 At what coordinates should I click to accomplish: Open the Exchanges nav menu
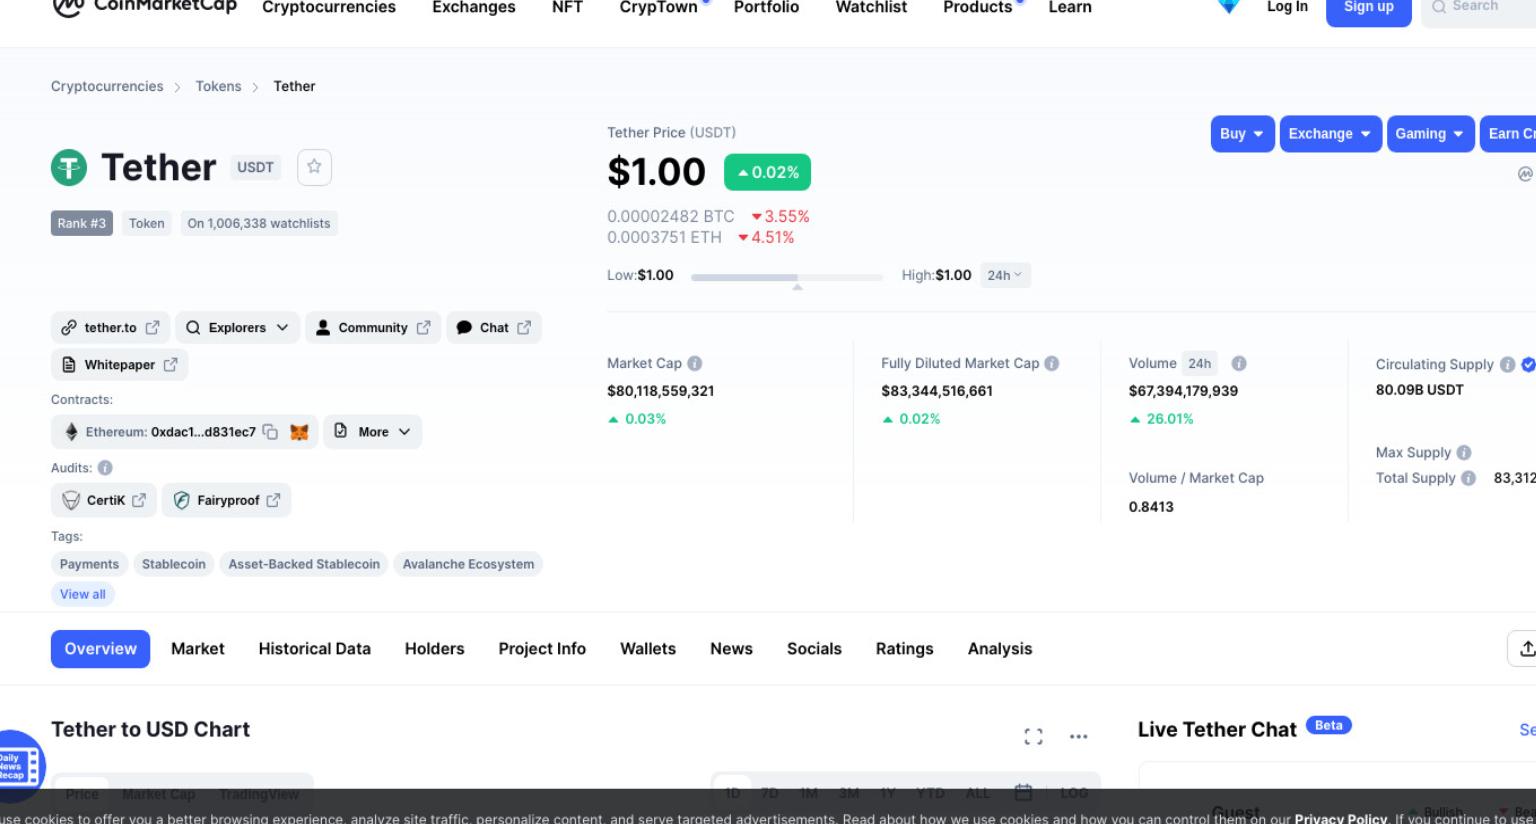click(474, 7)
